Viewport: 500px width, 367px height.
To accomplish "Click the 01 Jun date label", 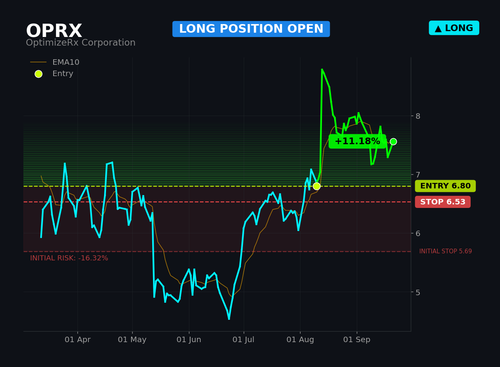I will tap(189, 339).
